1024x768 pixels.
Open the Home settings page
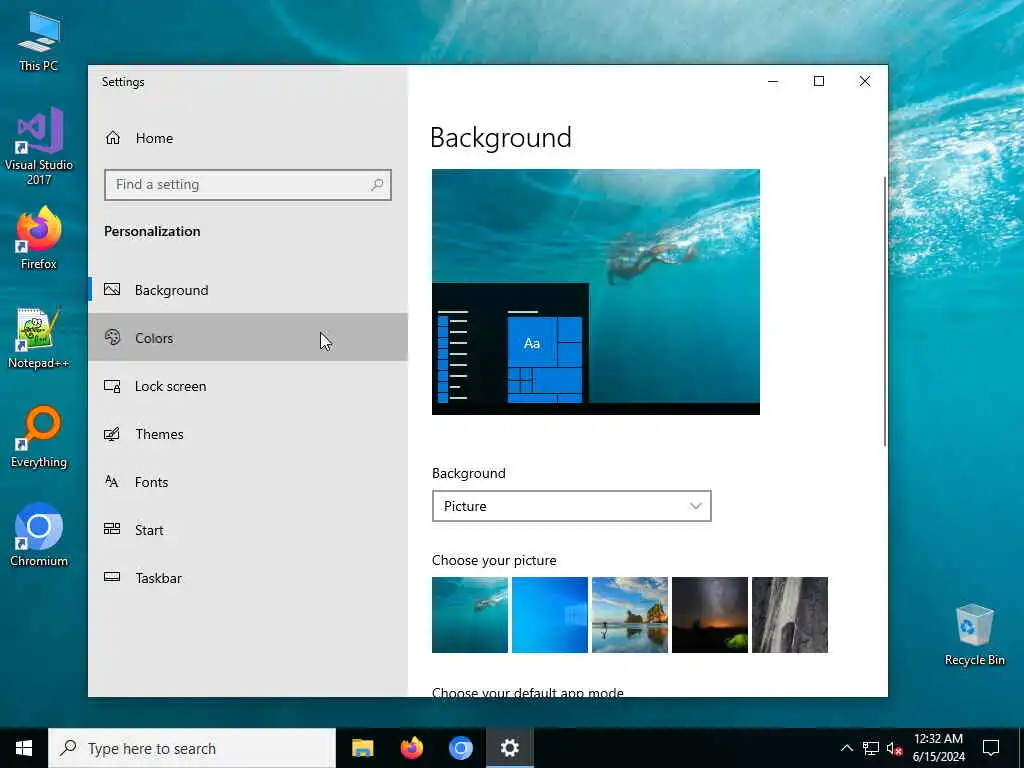pyautogui.click(x=248, y=138)
